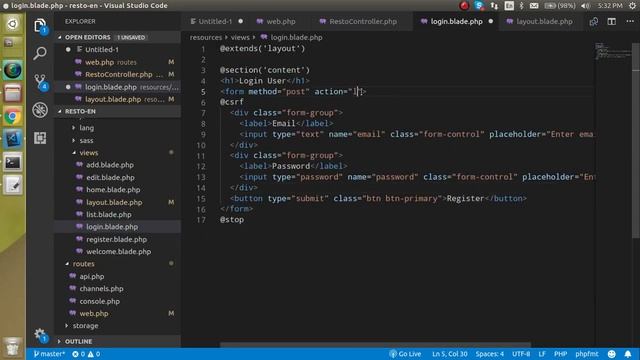Change language mode PHP
Image resolution: width=640 pixels, height=360 pixels.
(560, 354)
